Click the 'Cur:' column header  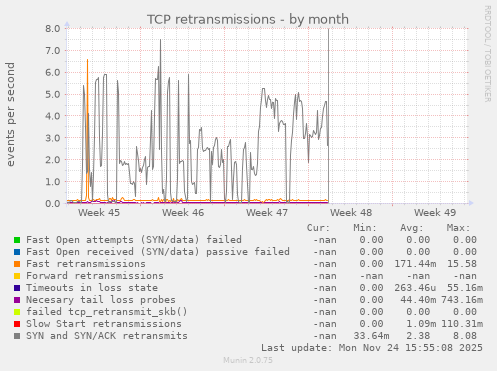click(x=318, y=228)
